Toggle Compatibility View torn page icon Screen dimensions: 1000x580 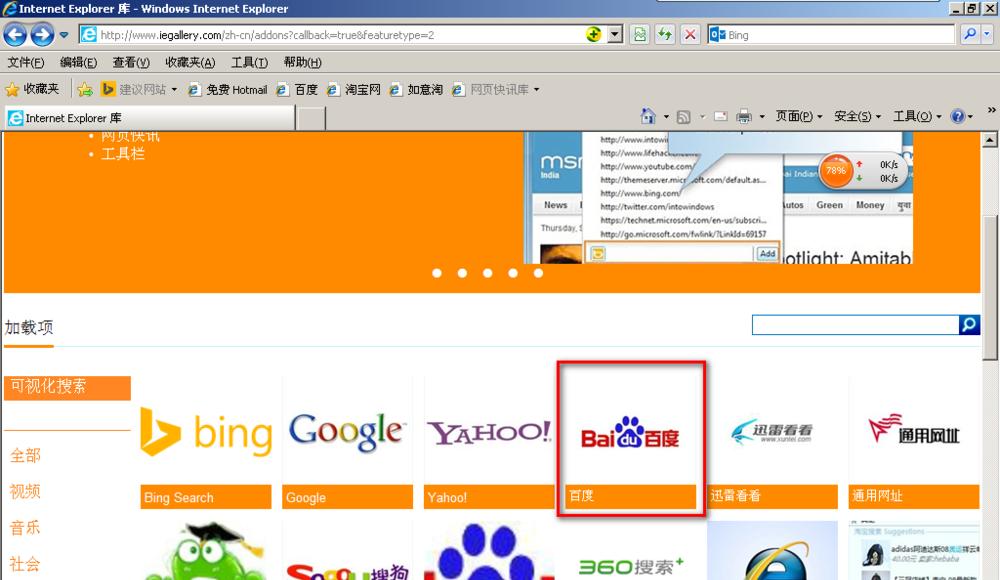640,34
